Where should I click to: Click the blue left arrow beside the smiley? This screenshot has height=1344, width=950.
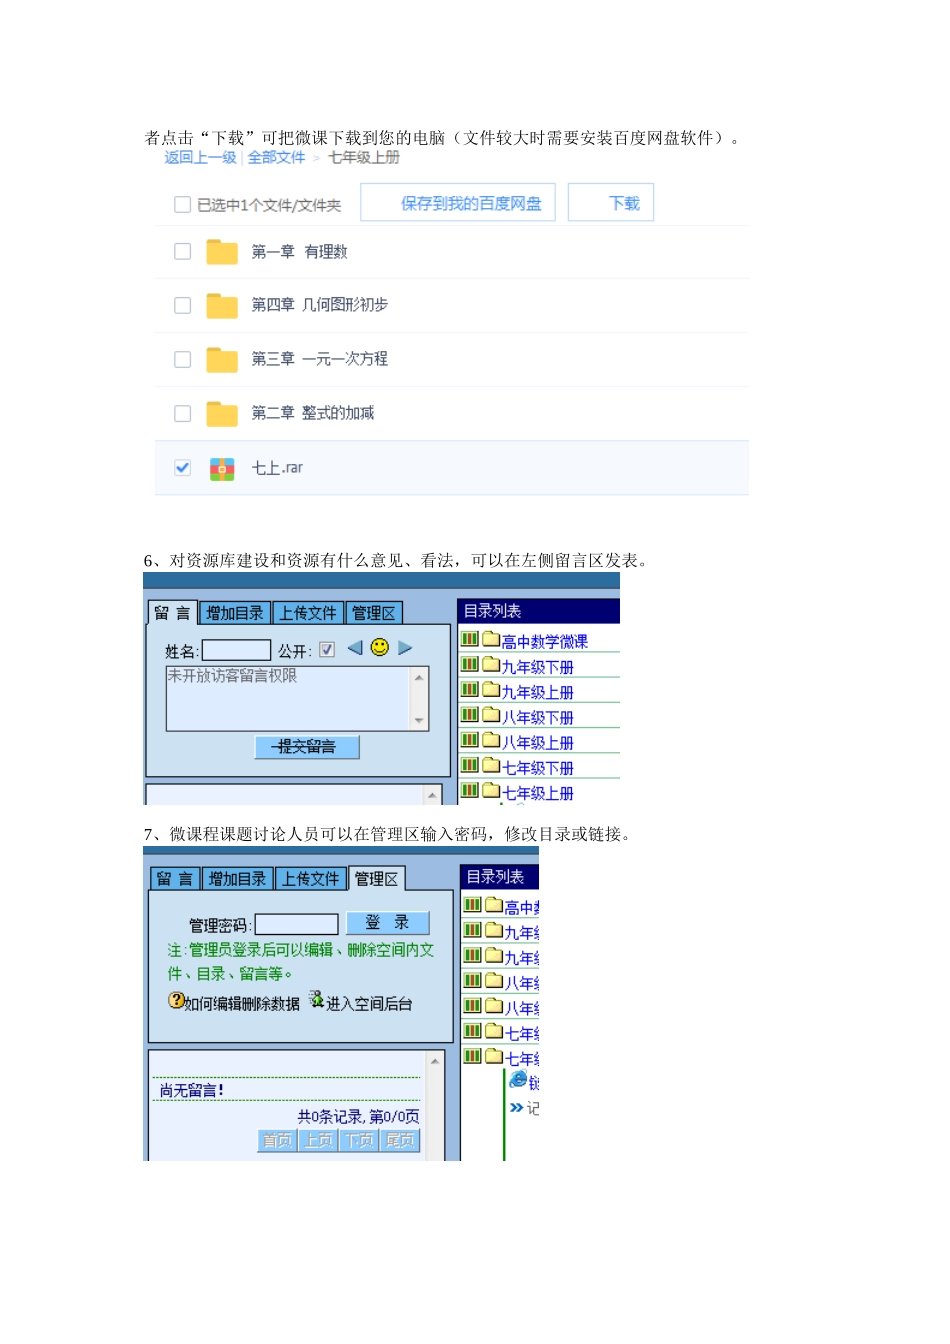(x=355, y=648)
